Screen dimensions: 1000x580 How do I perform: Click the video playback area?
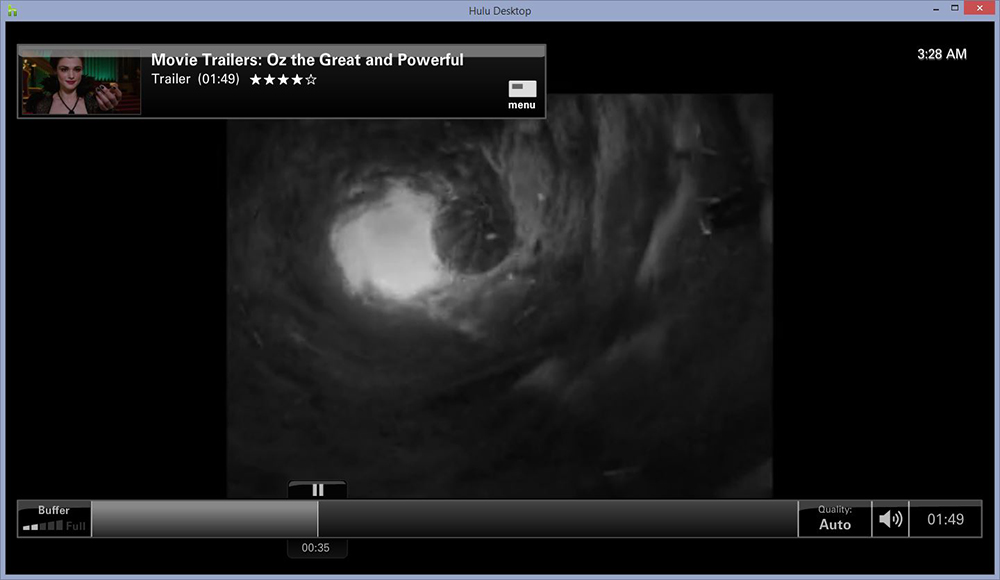[x=499, y=295]
